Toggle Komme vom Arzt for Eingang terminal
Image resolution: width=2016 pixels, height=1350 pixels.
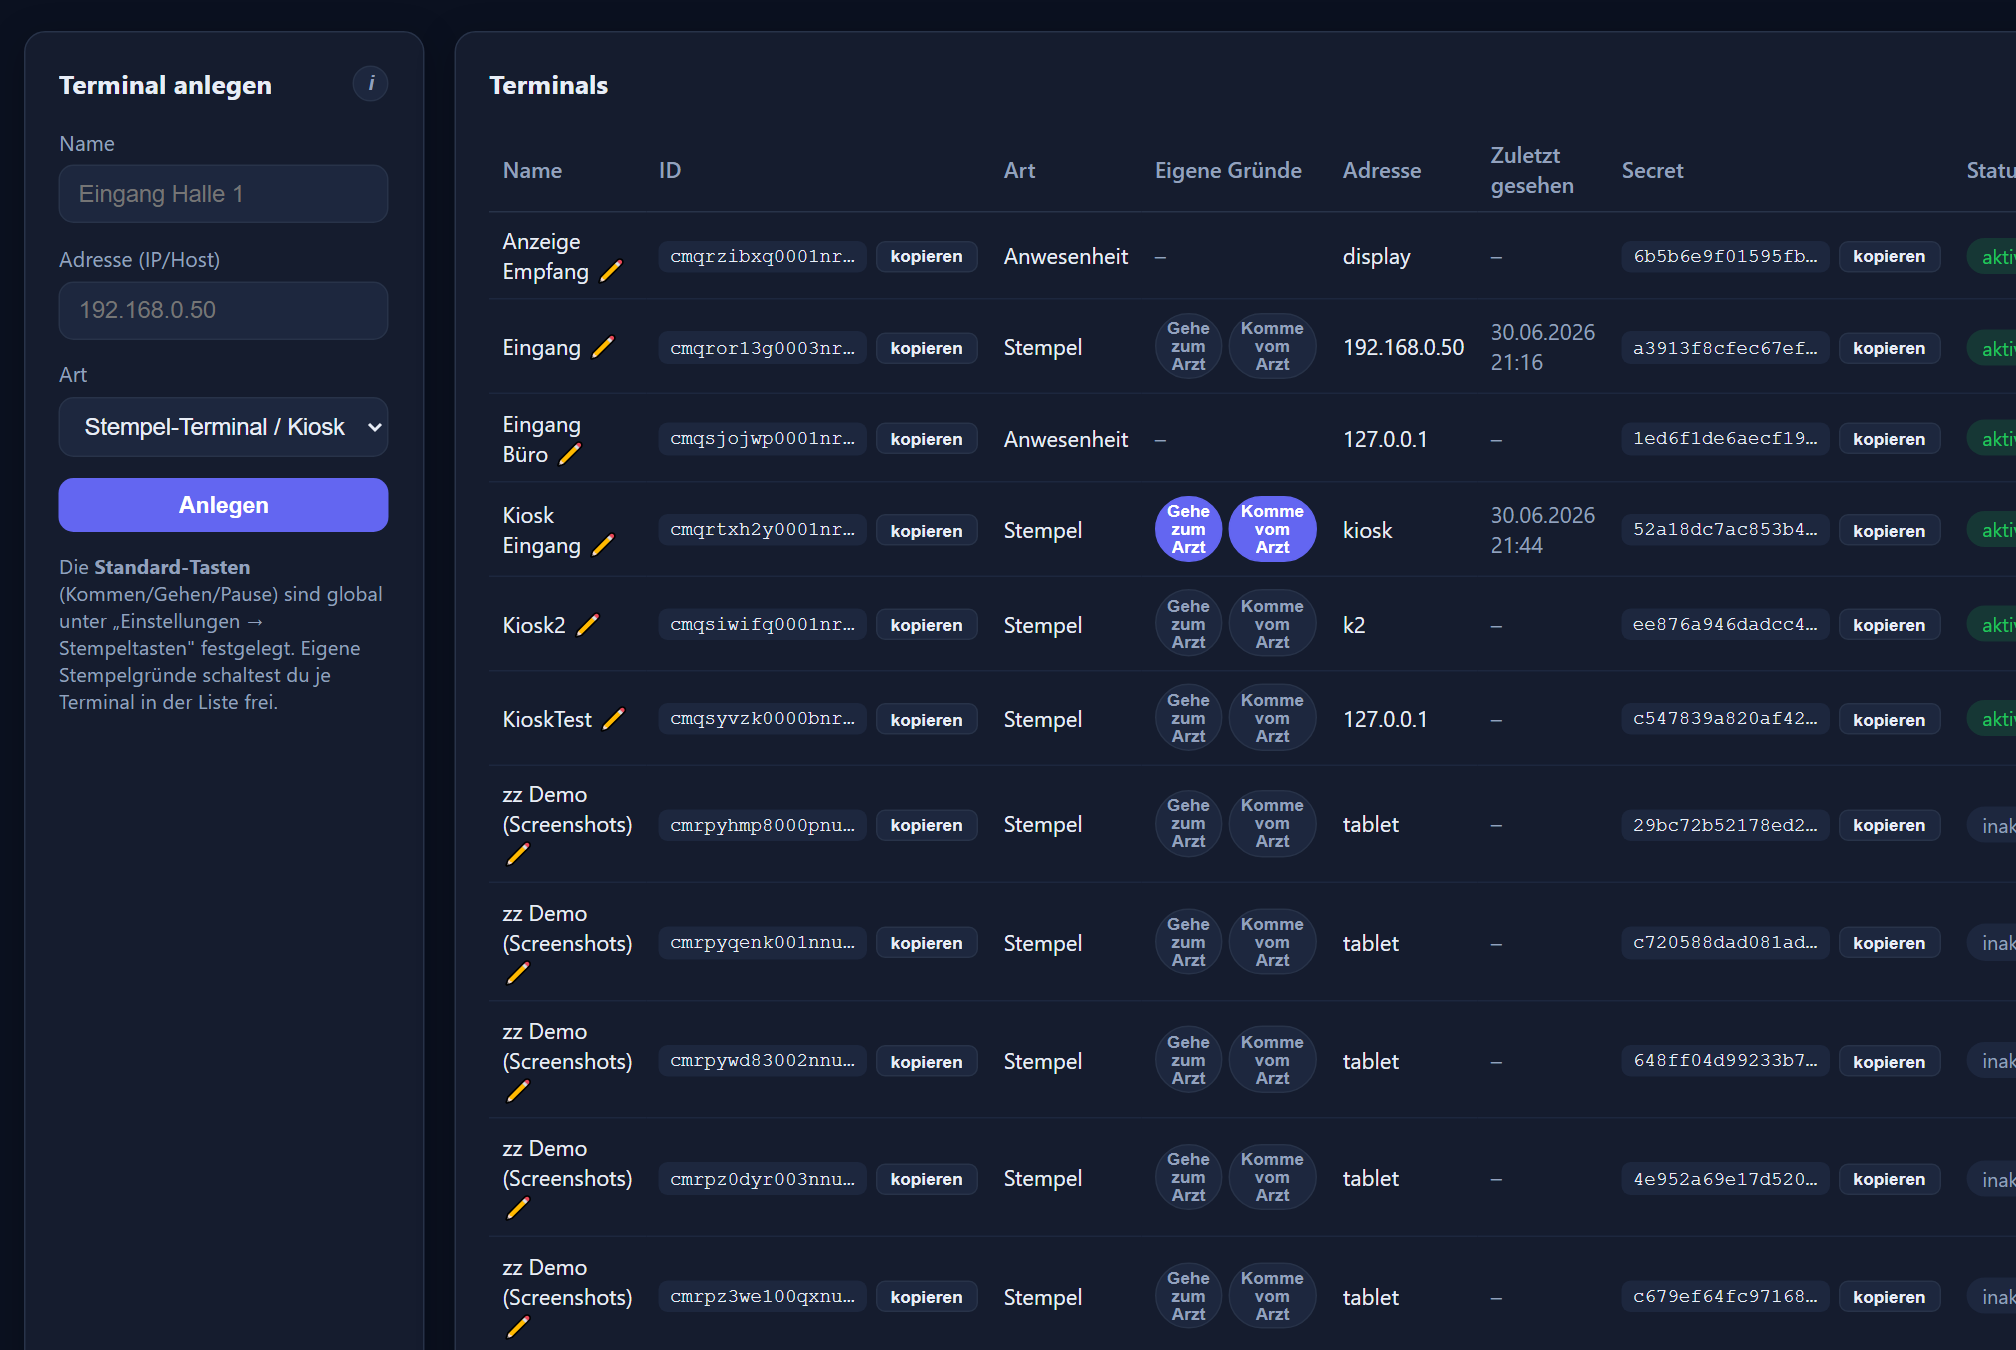point(1272,346)
